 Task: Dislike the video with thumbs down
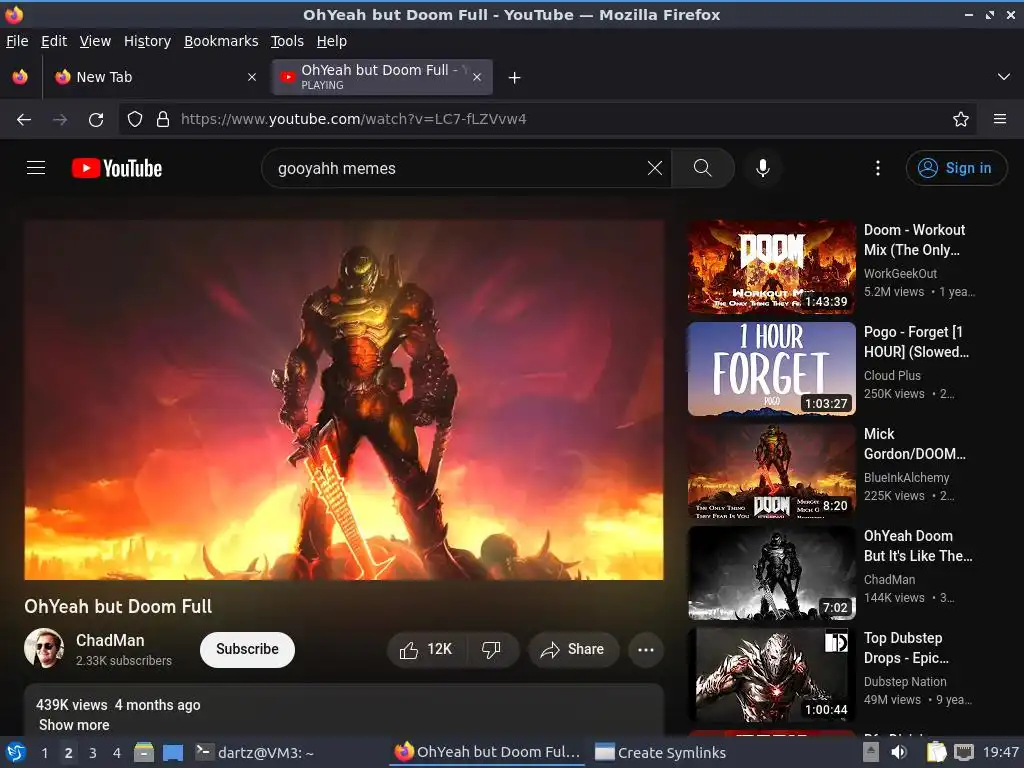click(x=492, y=649)
